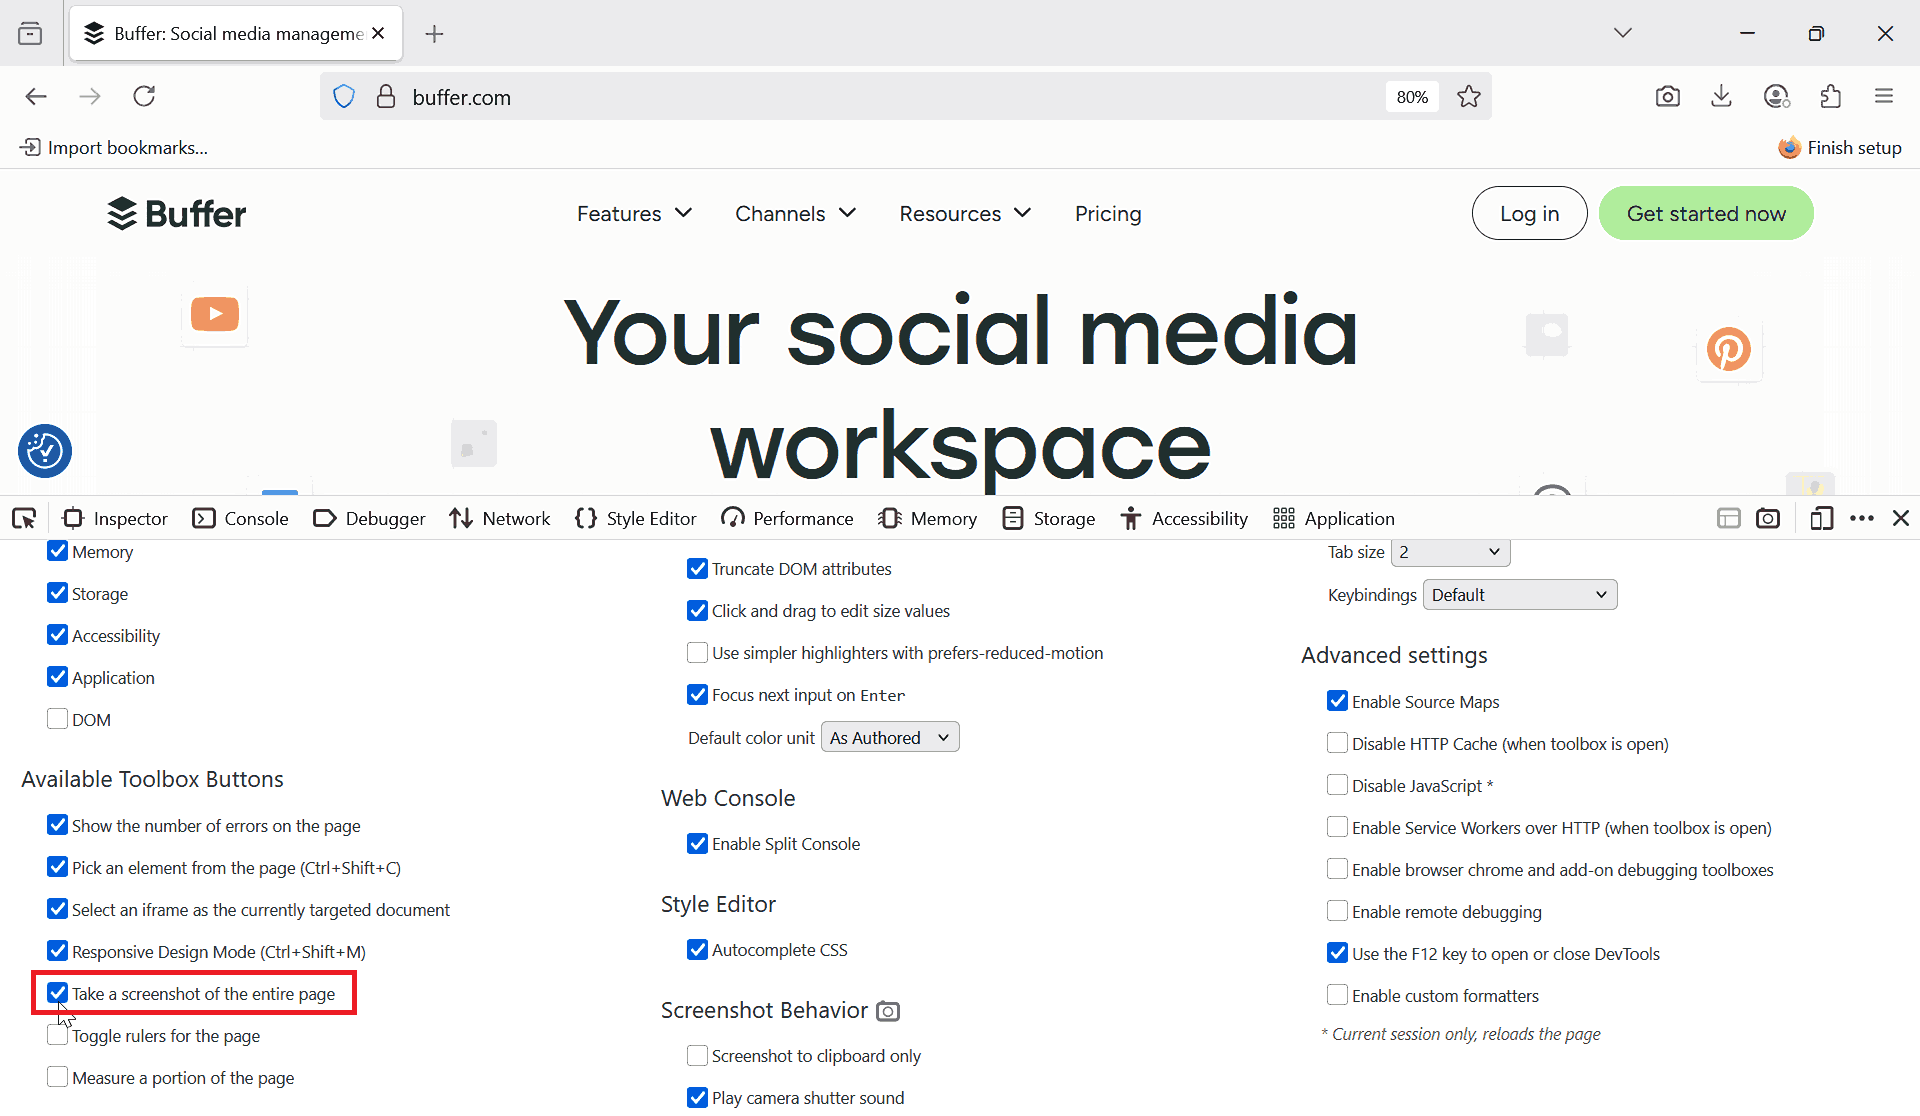The height and width of the screenshot is (1116, 1920).
Task: Uncheck Play camera shutter sound
Action: pos(697,1097)
